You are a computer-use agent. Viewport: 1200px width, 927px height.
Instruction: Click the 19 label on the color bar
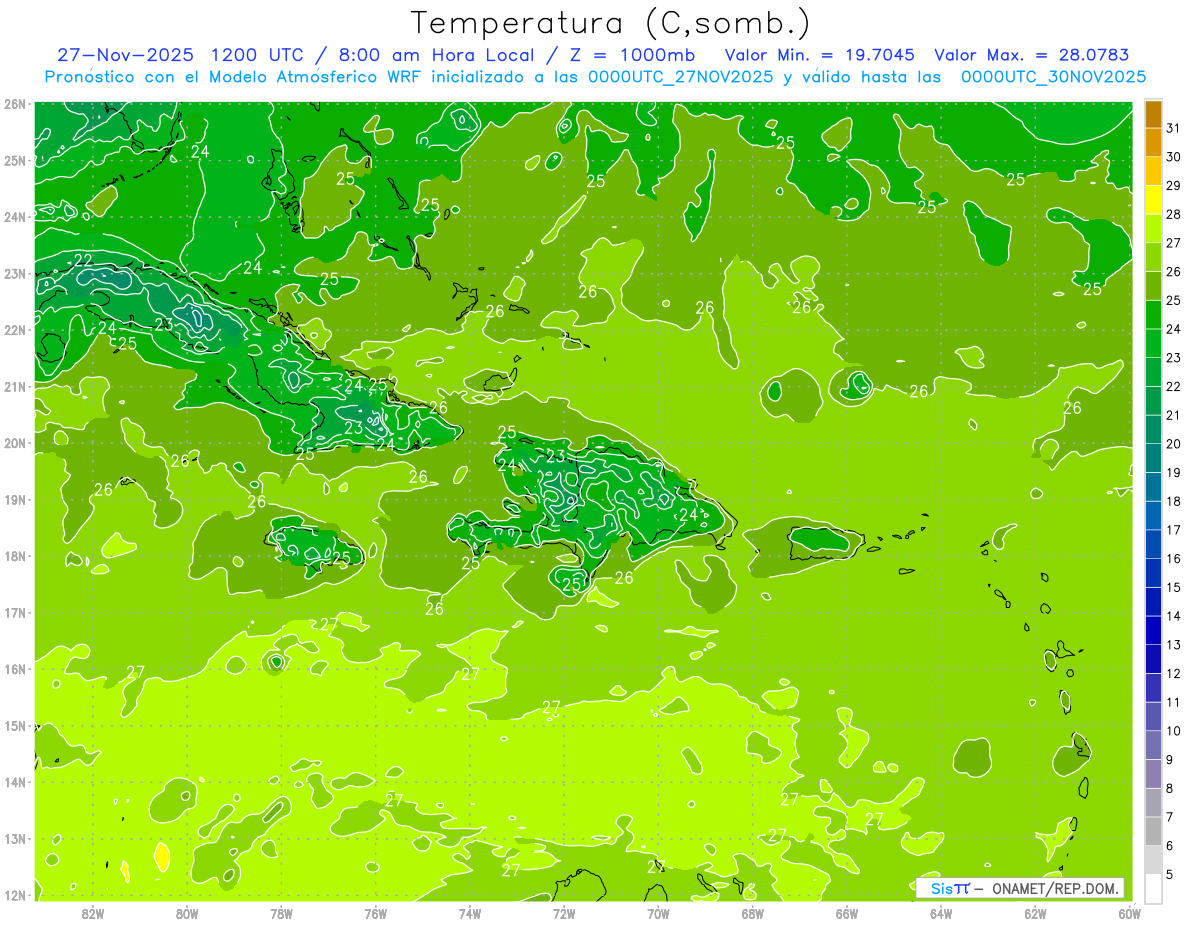[x=1174, y=473]
